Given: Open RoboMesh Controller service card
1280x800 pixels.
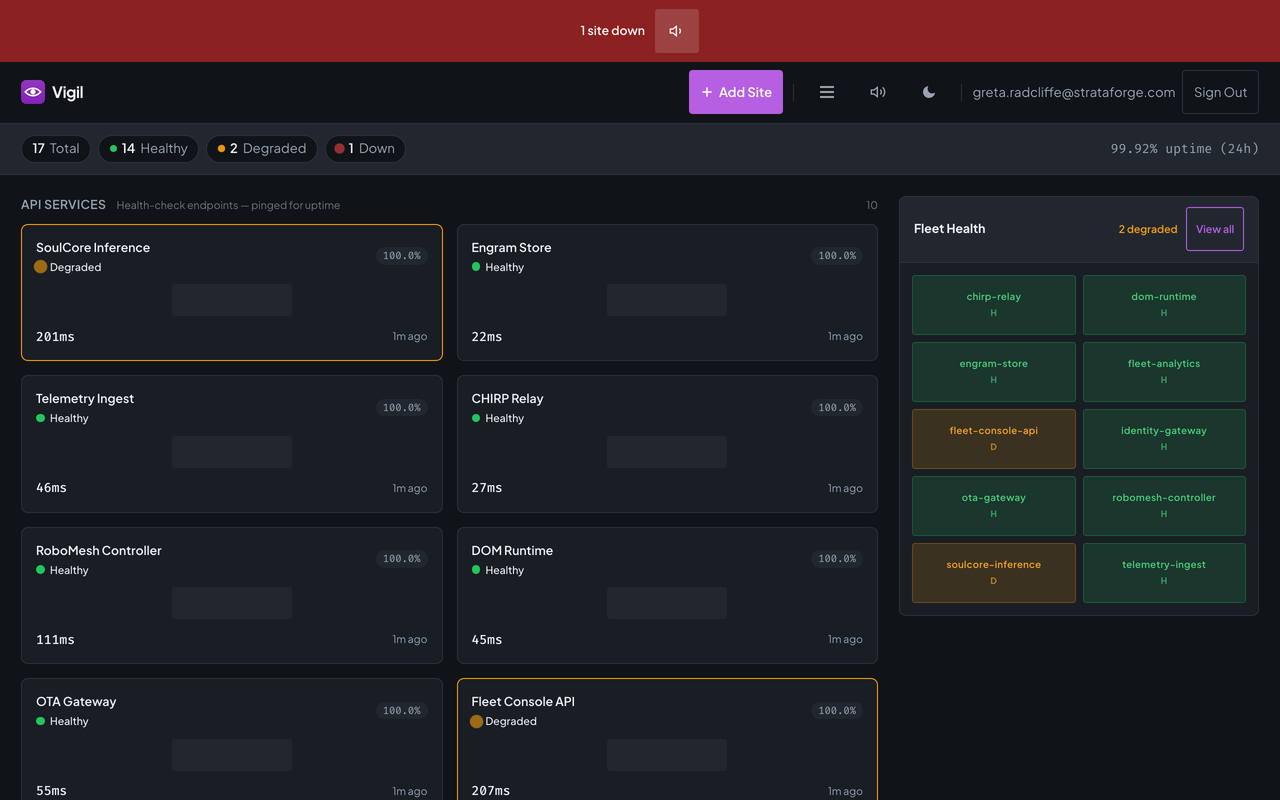Looking at the screenshot, I should click(232, 595).
